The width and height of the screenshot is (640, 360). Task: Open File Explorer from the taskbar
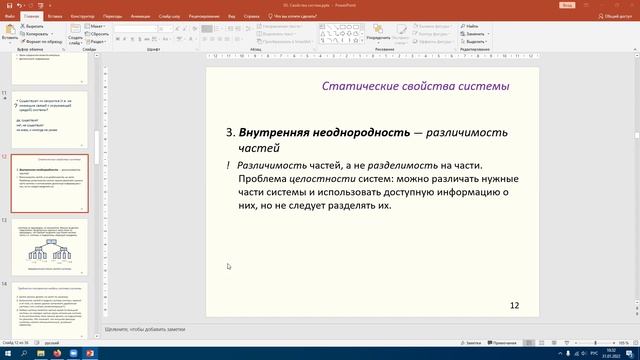coord(41,353)
